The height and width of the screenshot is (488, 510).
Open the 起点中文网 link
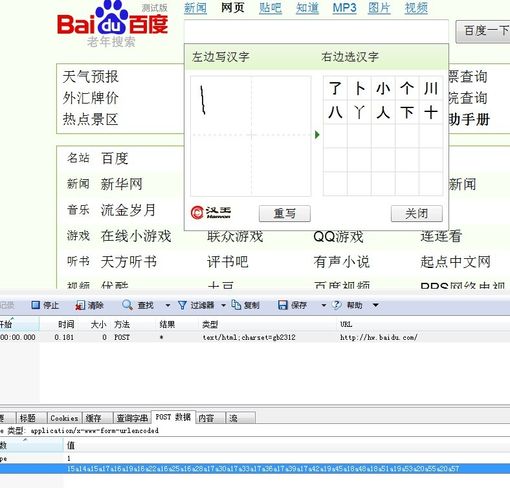(x=455, y=262)
